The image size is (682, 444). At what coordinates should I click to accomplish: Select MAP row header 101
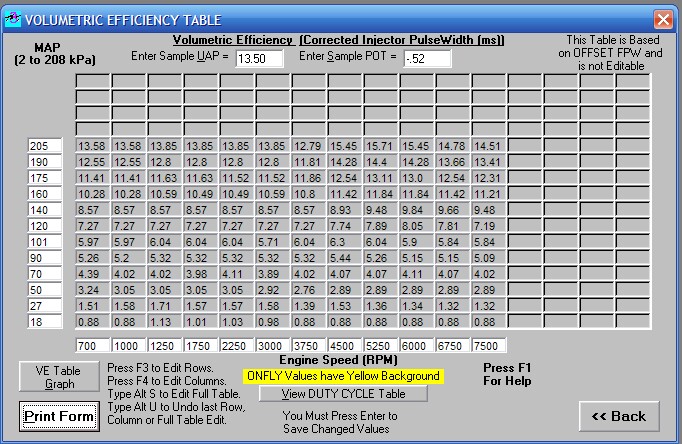point(45,242)
